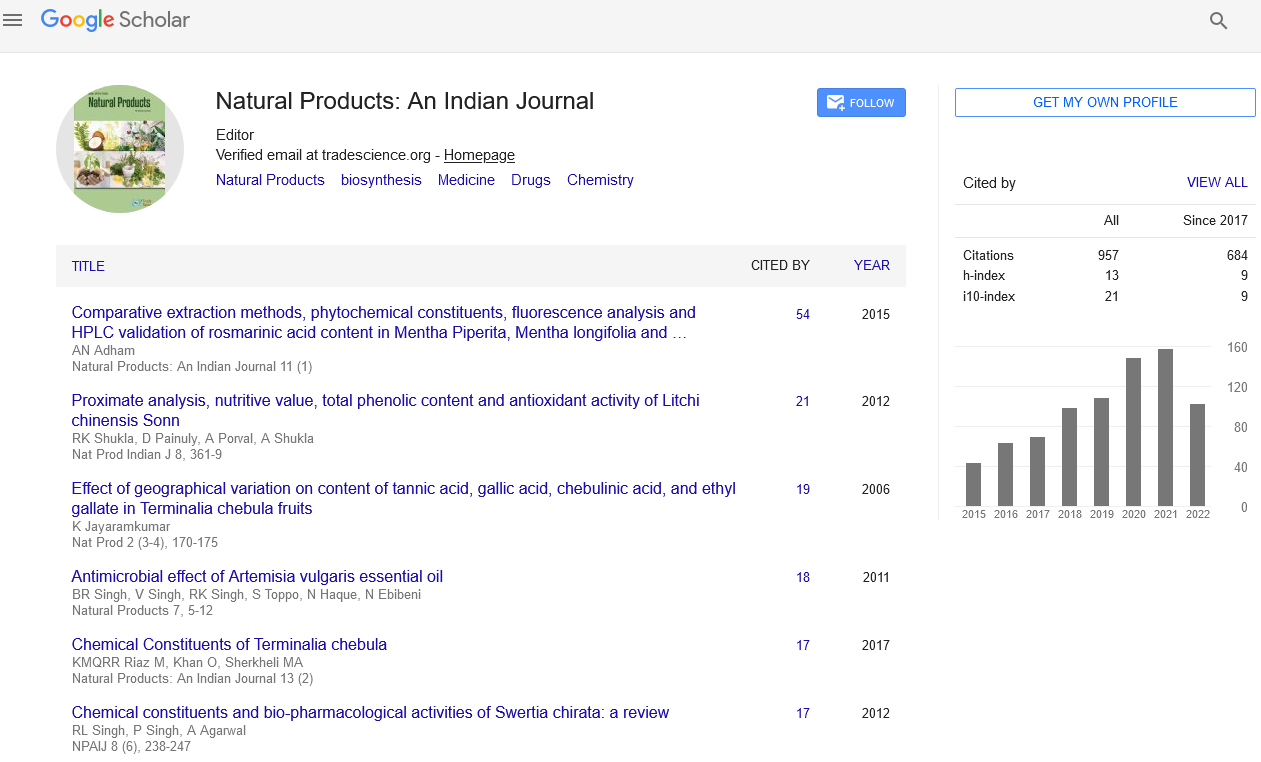Click 'Nat Prod Indian J 8, 361-9' text
1261x762 pixels.
coord(147,455)
